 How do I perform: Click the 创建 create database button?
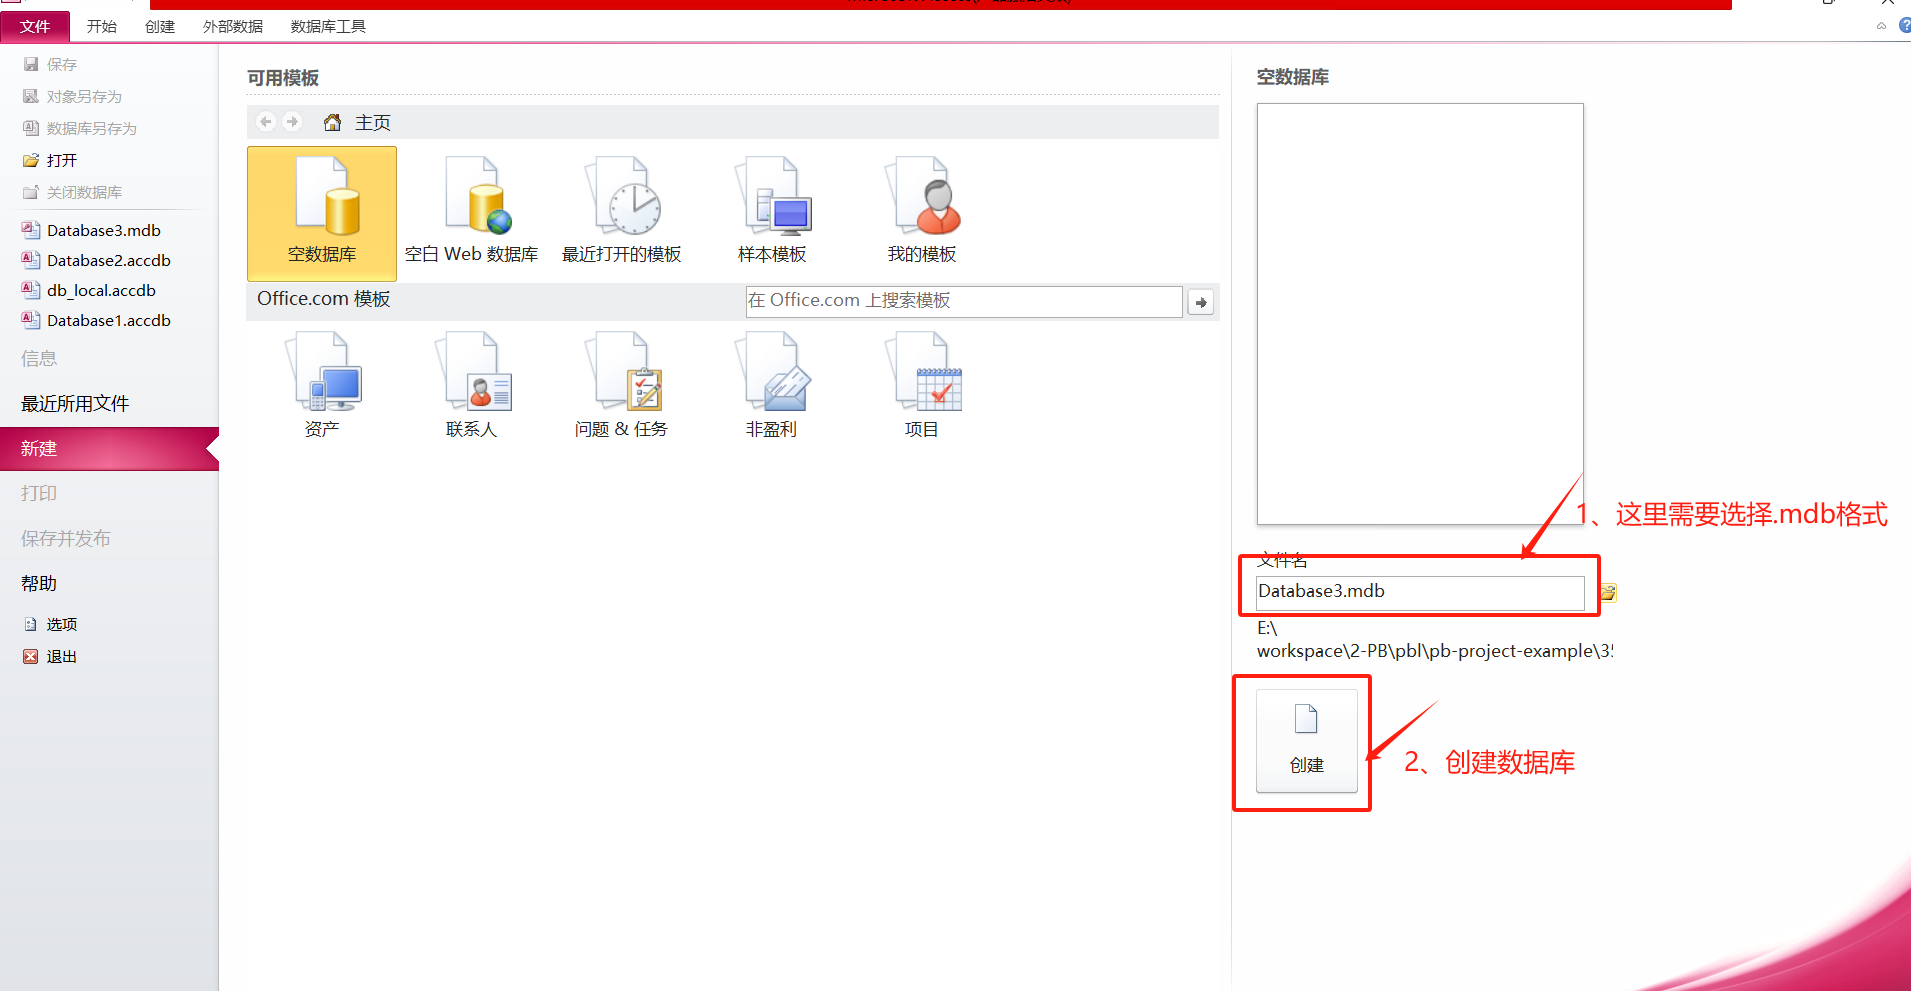coord(1307,741)
